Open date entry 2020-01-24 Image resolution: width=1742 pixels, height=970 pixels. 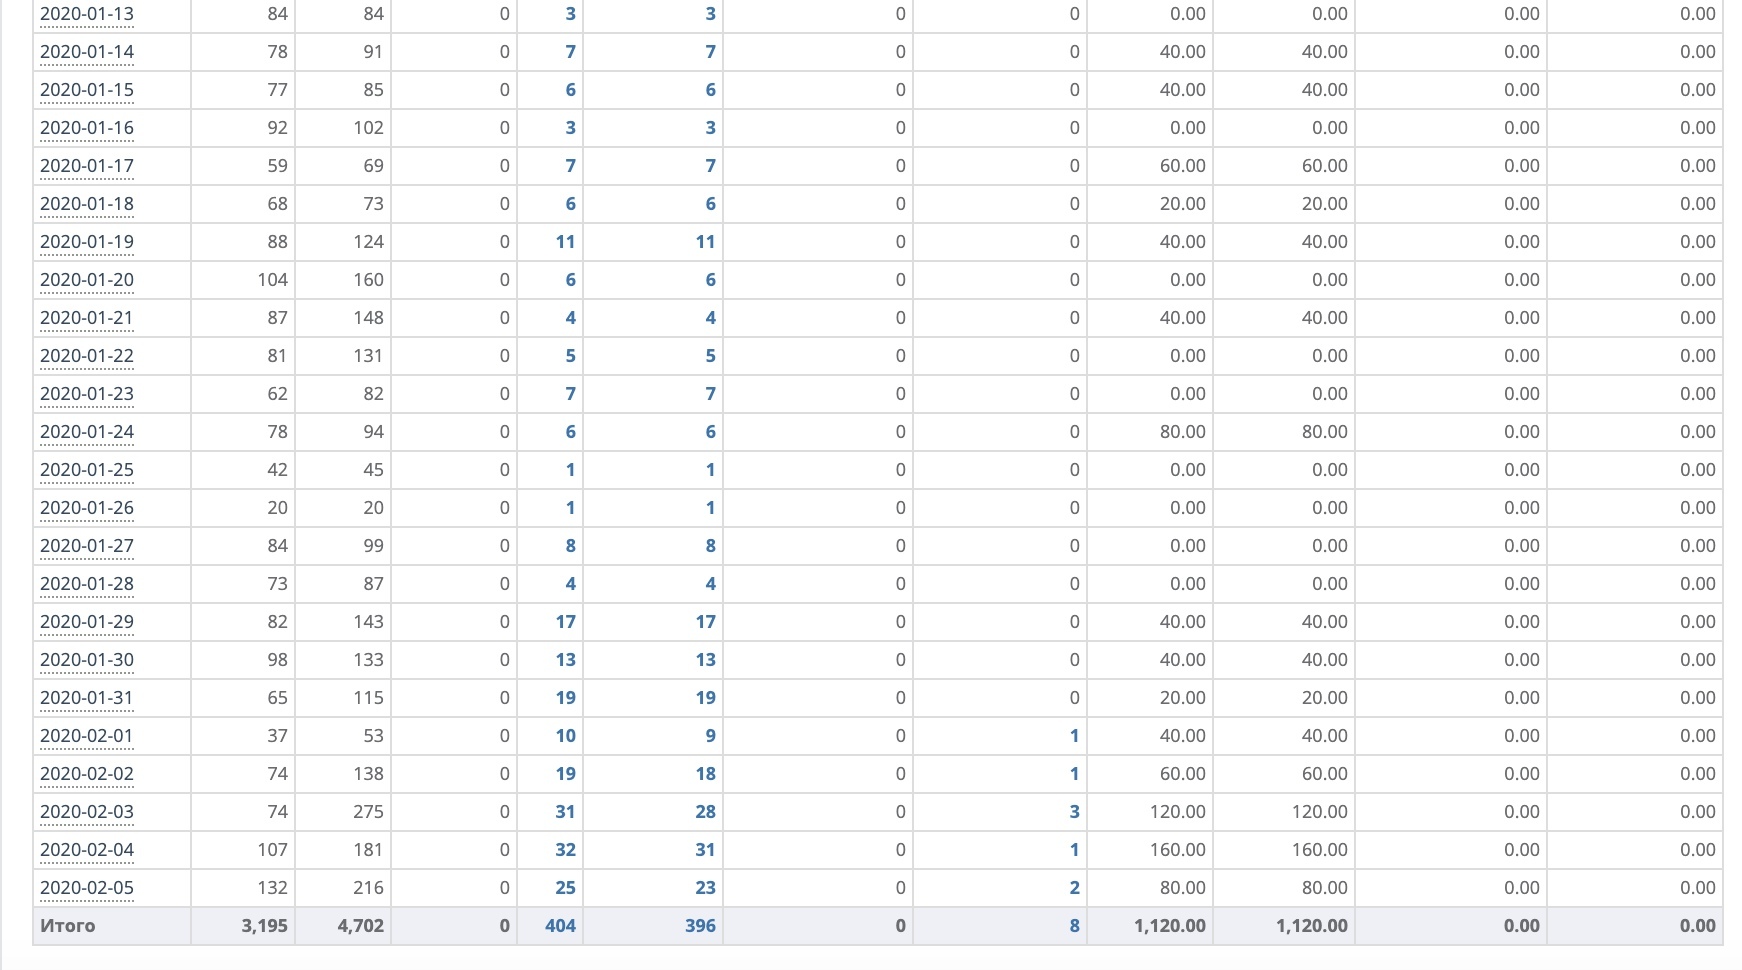point(87,432)
